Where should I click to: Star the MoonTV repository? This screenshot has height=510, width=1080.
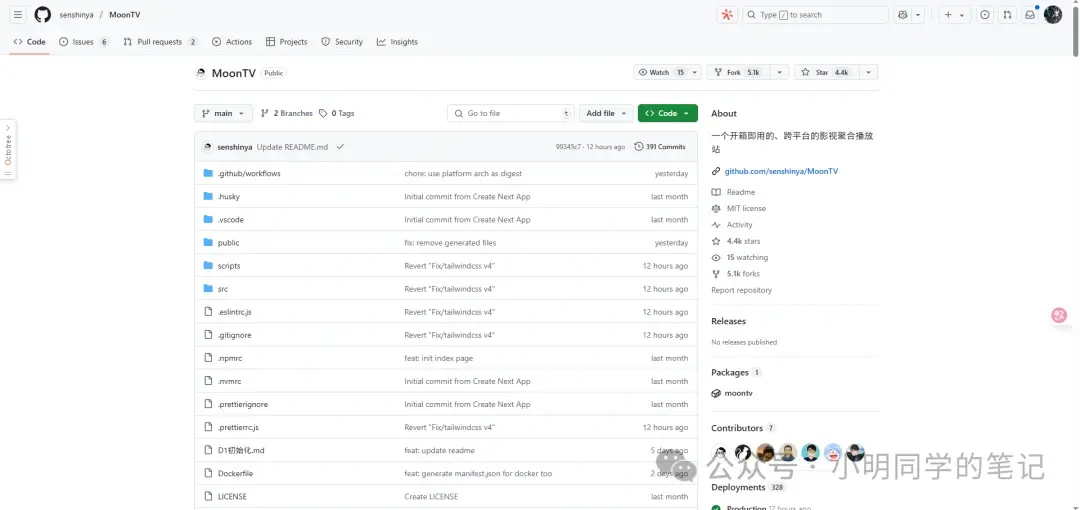[x=826, y=72]
